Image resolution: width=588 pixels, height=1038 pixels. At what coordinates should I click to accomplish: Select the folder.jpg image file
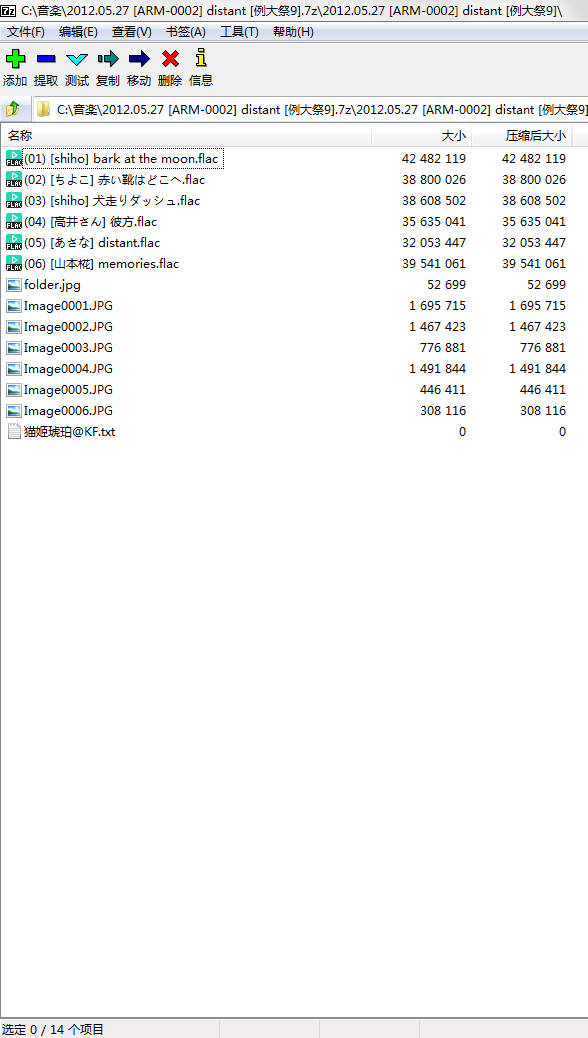coord(52,285)
